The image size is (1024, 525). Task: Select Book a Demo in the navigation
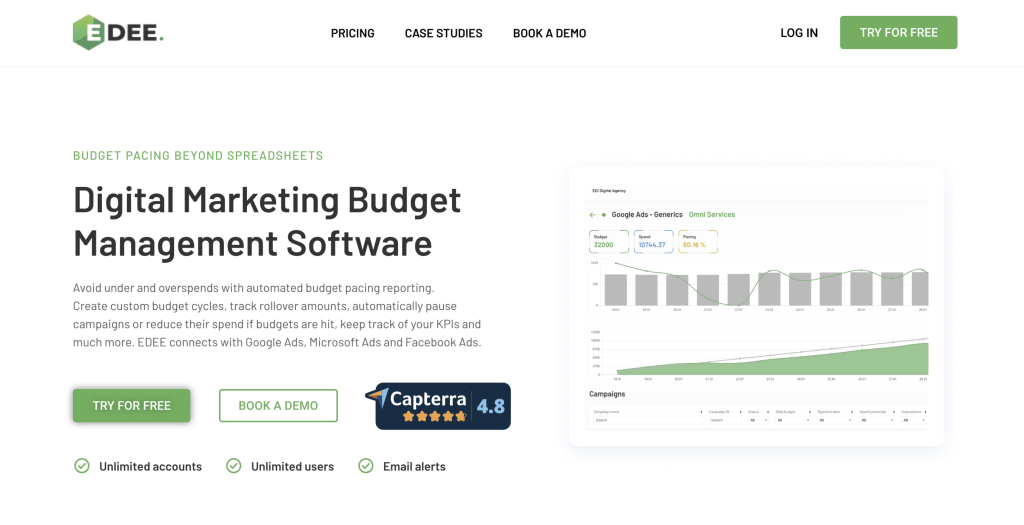click(x=549, y=33)
